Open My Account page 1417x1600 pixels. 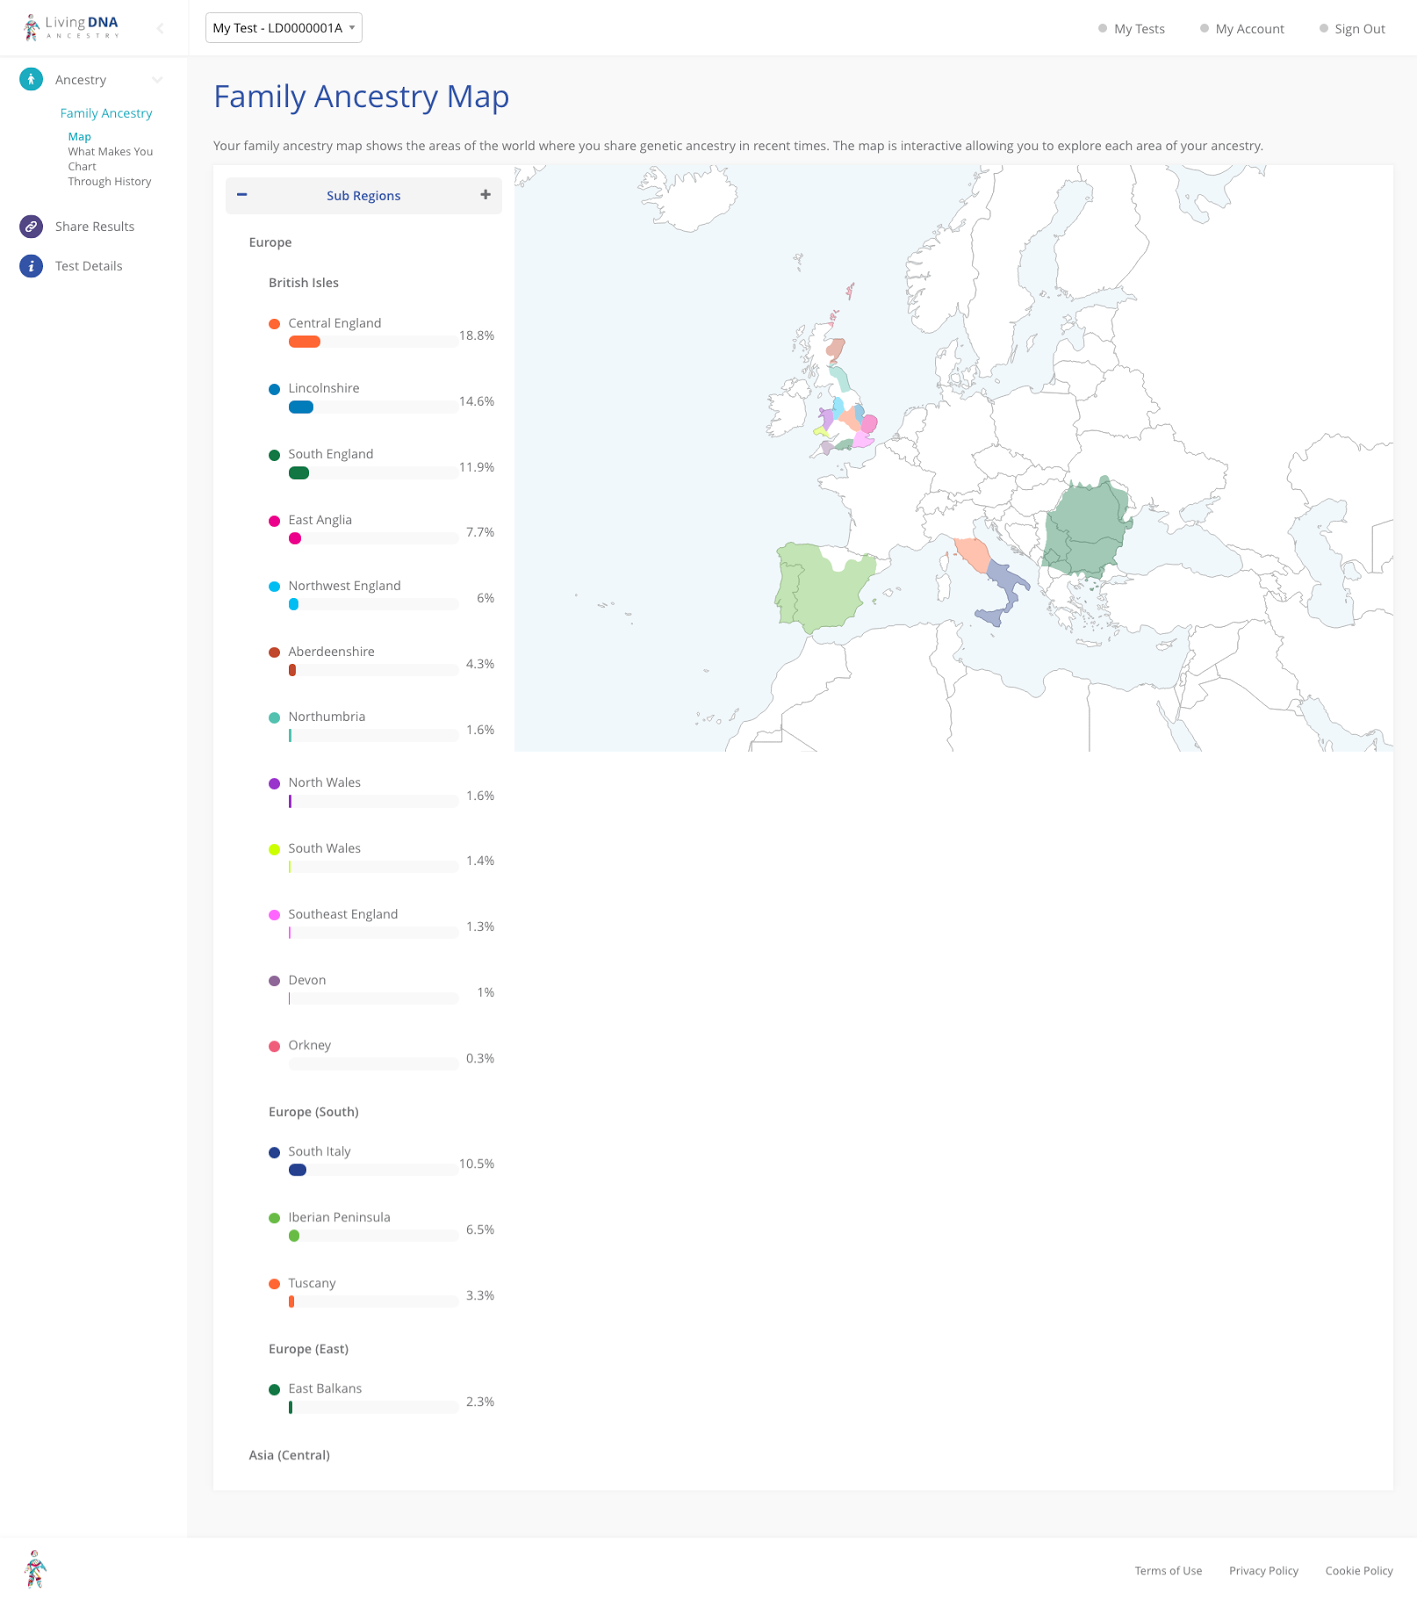[1249, 29]
